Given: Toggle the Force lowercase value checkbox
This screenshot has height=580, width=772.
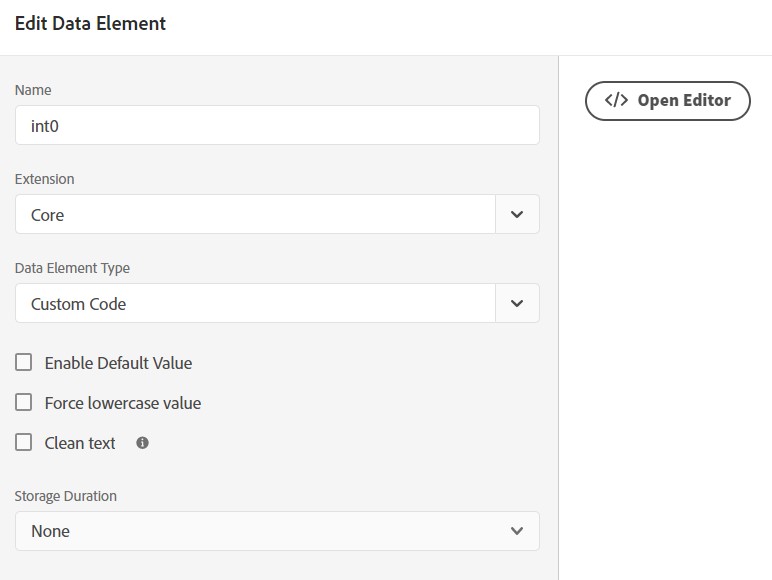Looking at the screenshot, I should click(24, 403).
